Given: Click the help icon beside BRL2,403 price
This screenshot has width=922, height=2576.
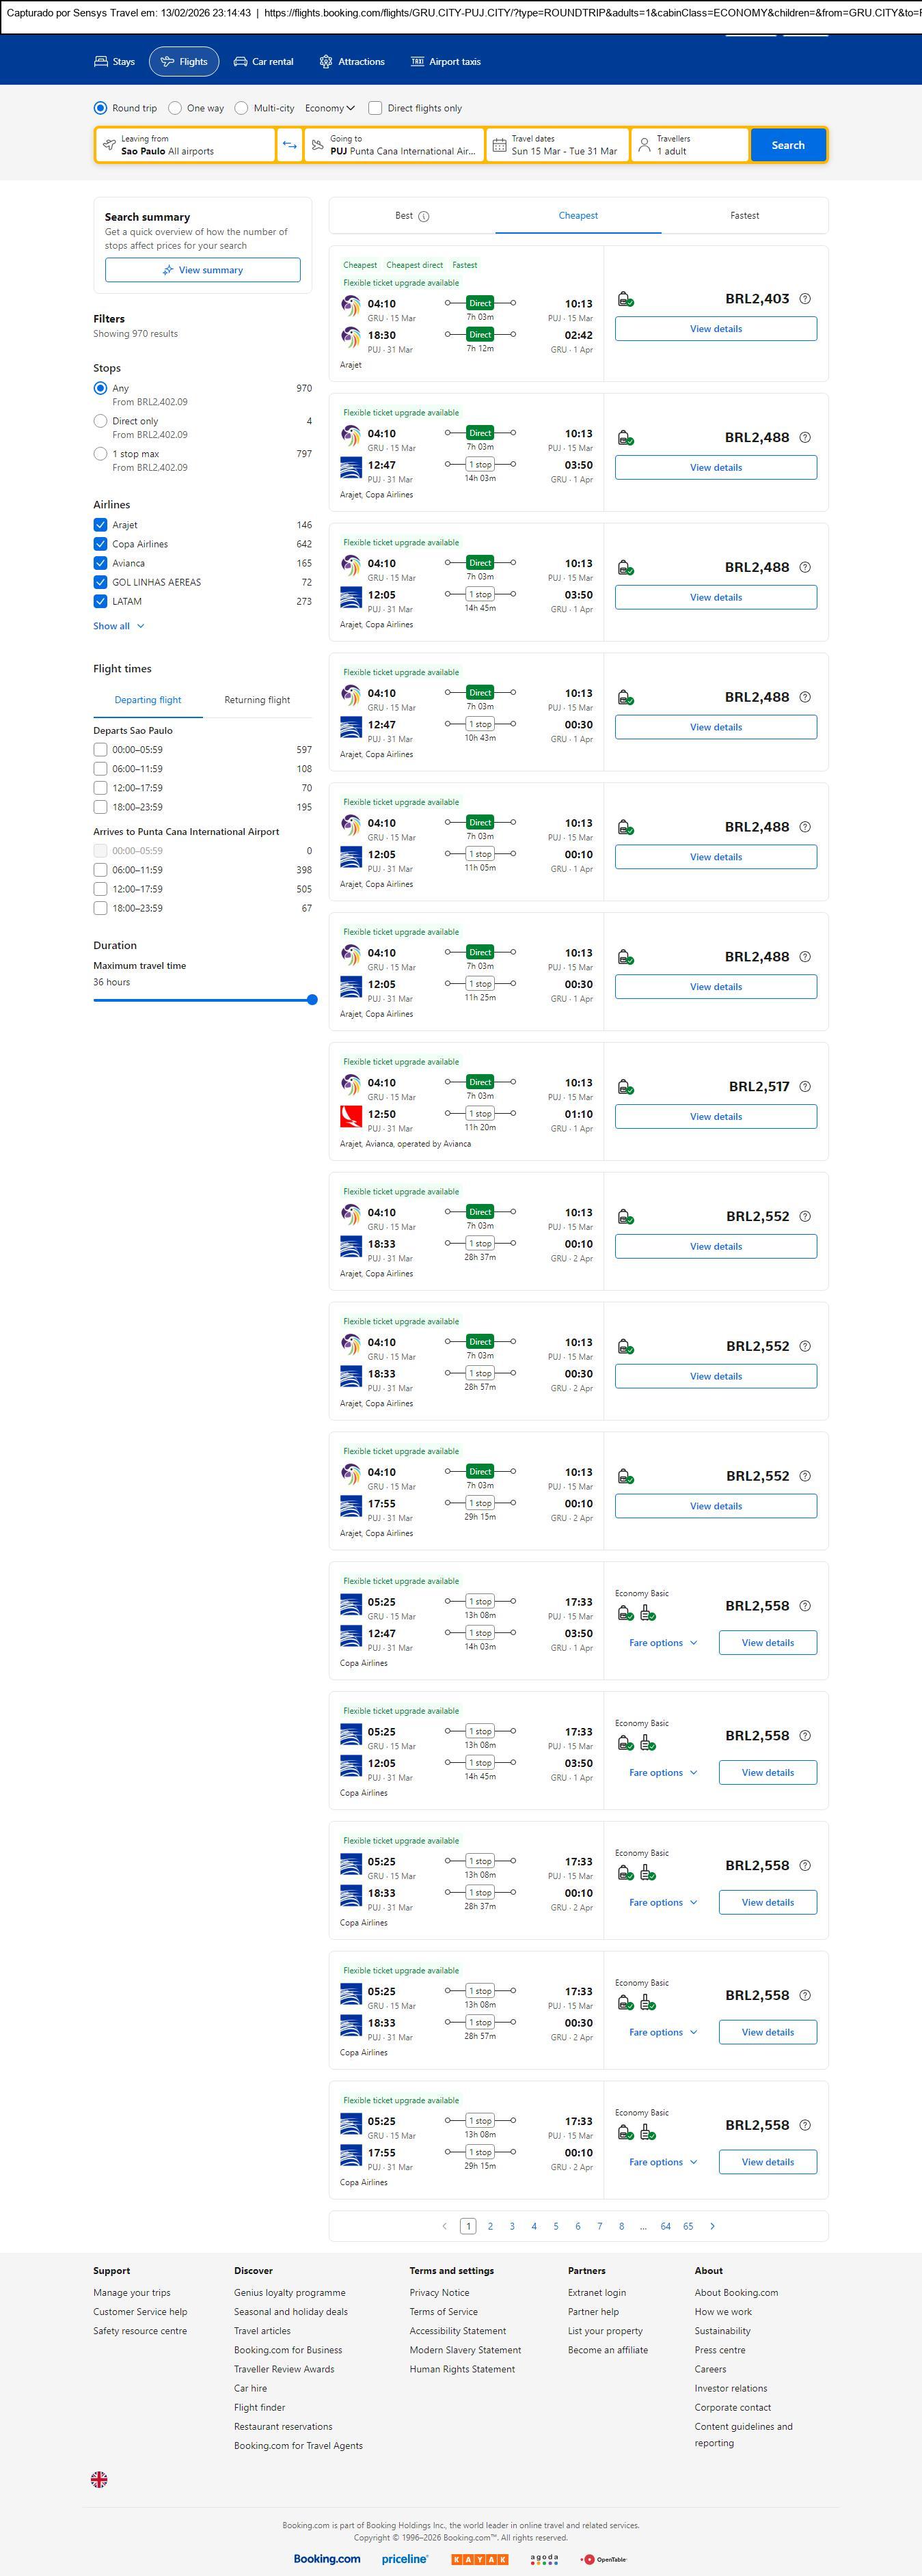Looking at the screenshot, I should click(x=805, y=299).
